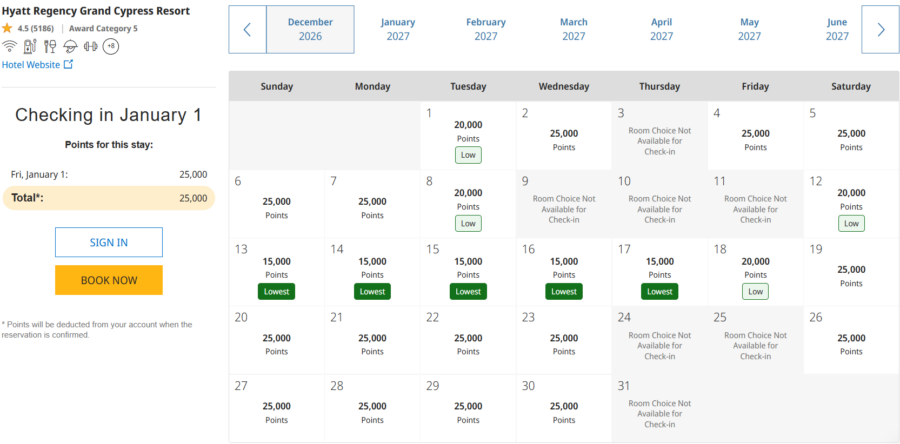Screen dimensions: 900x444
Task: Click the Wednesday column header
Action: point(564,87)
